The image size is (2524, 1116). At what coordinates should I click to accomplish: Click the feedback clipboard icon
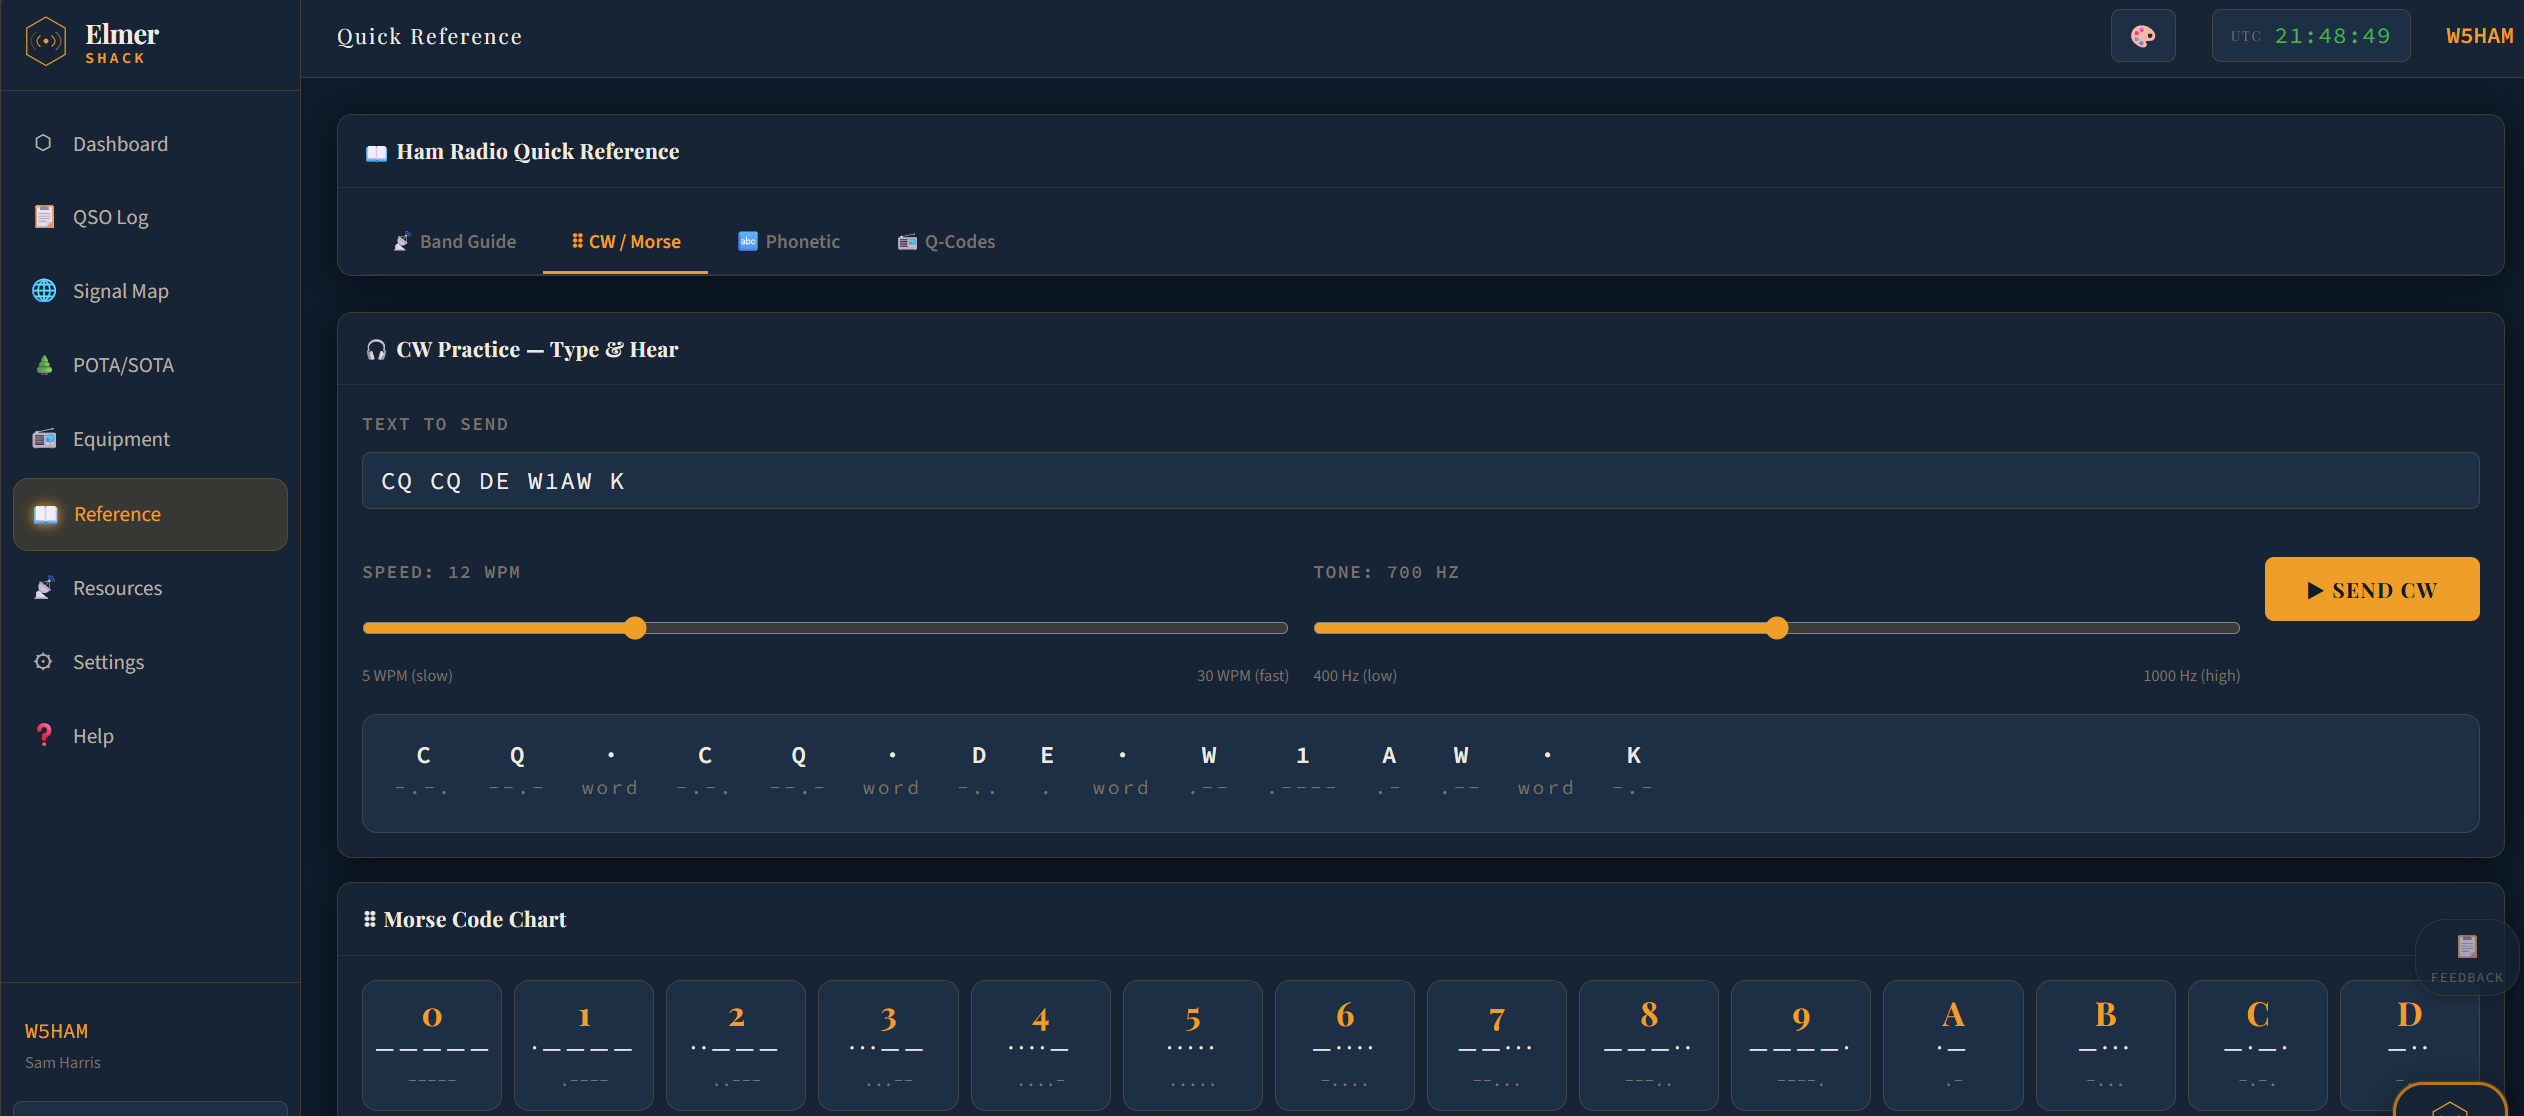click(x=2467, y=946)
